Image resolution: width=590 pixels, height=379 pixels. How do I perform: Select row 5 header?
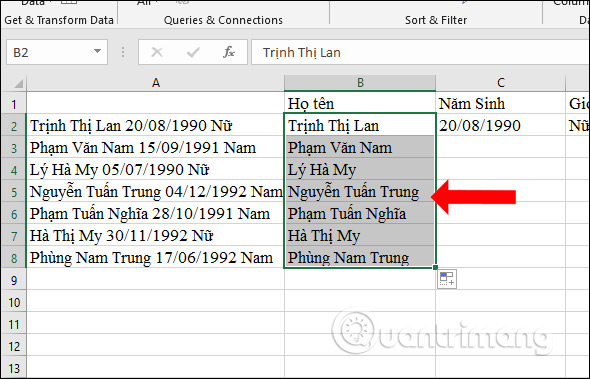coord(14,192)
